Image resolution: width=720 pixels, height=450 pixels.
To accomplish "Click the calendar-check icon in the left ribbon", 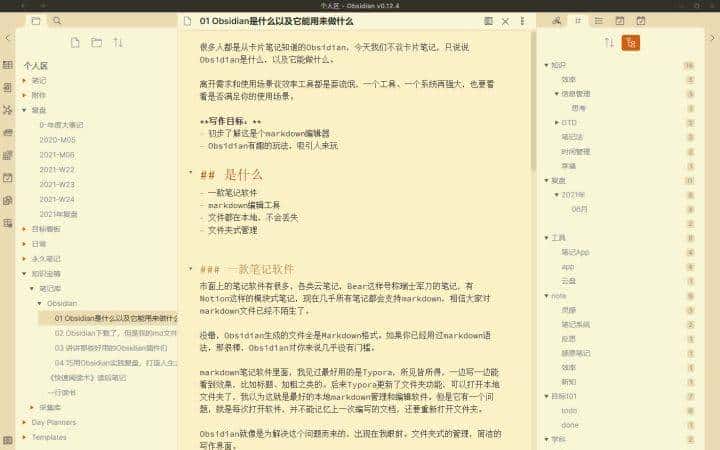I will pos(7,178).
